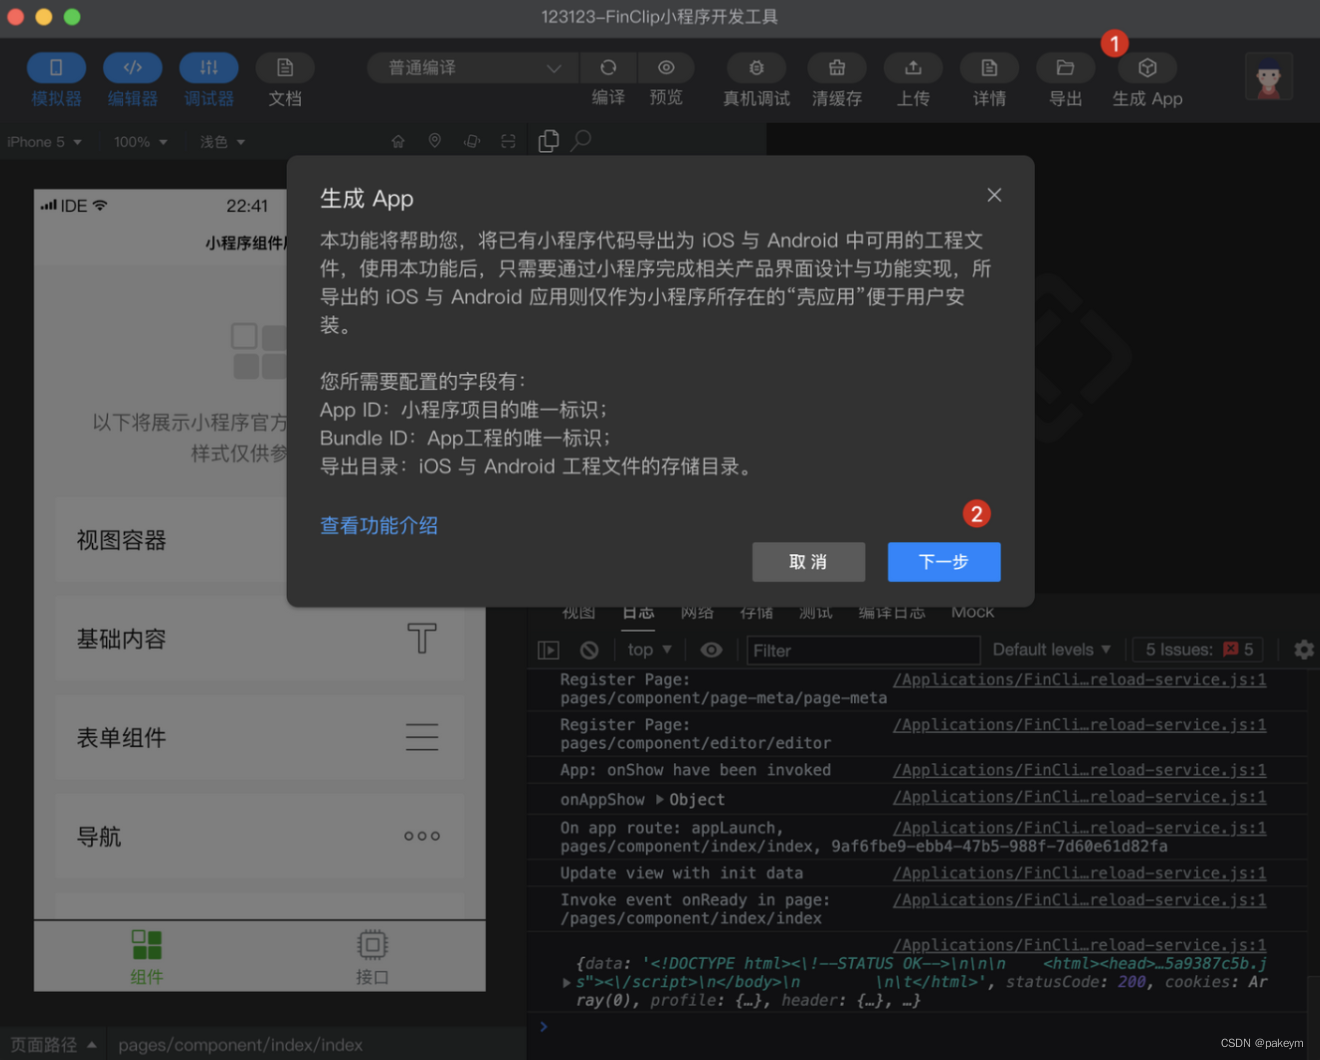
Task: Switch to the 调试器 (Debugger) icon
Action: pos(208,67)
